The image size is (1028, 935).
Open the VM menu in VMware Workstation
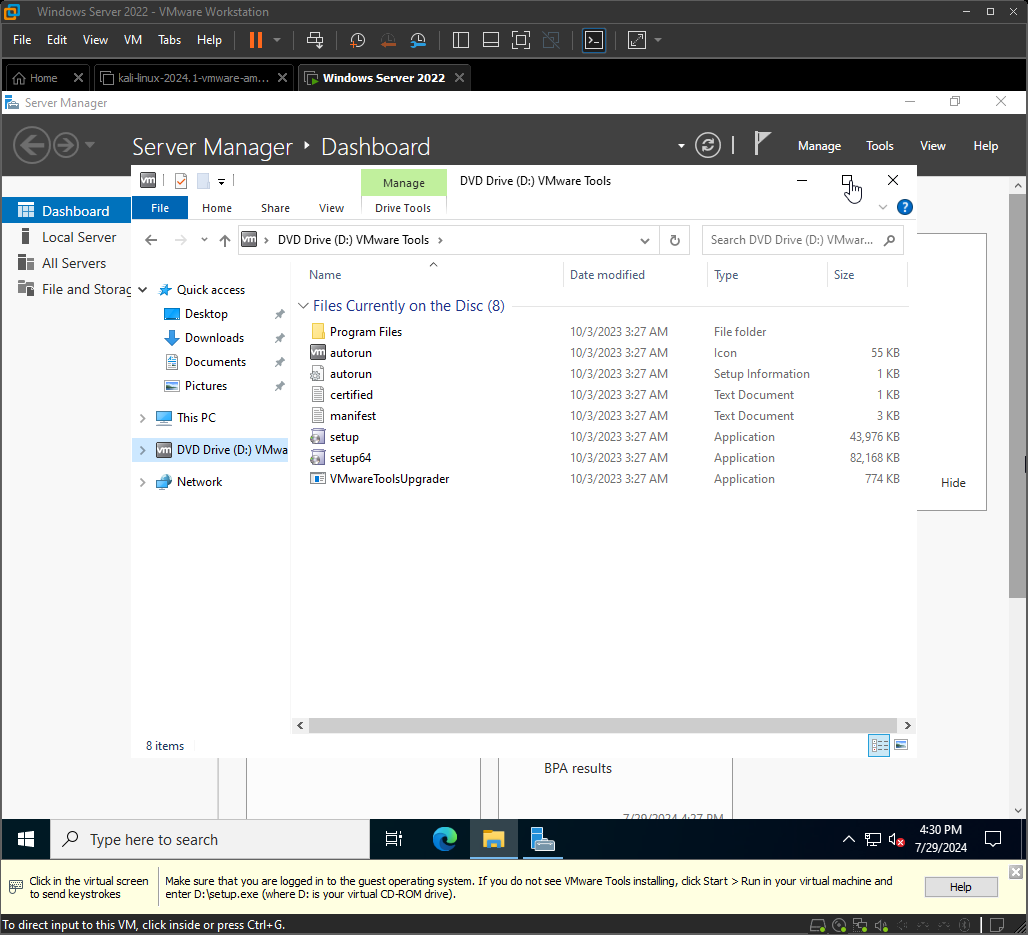[x=133, y=40]
